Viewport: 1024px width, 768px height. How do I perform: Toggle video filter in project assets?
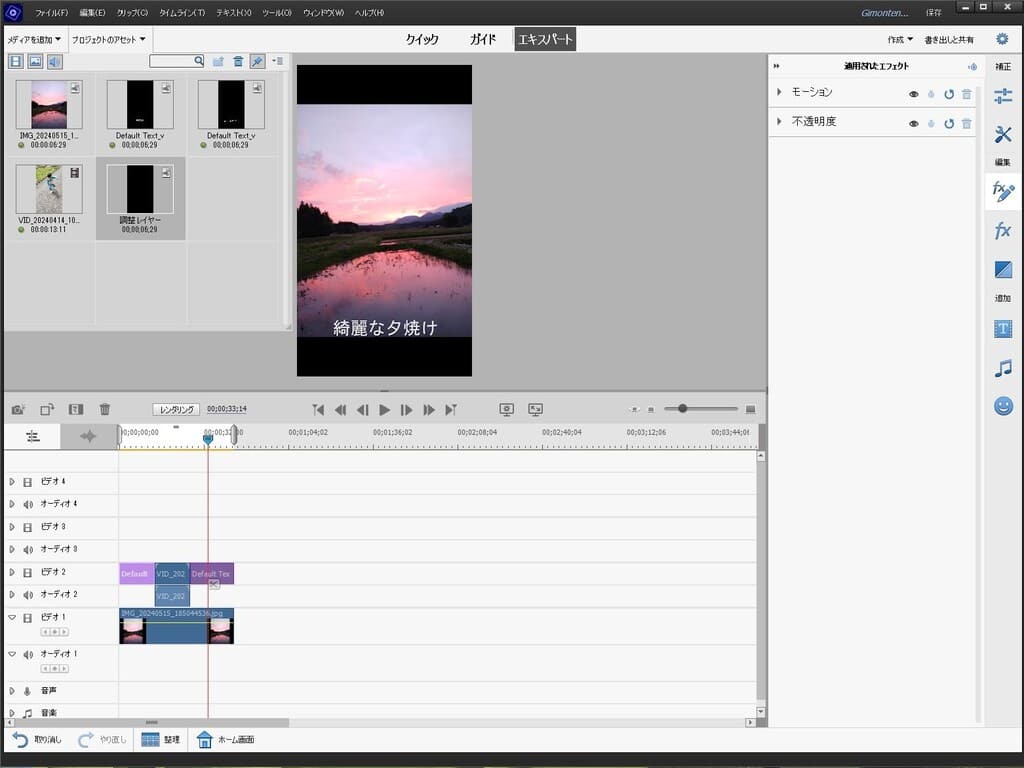(x=16, y=61)
